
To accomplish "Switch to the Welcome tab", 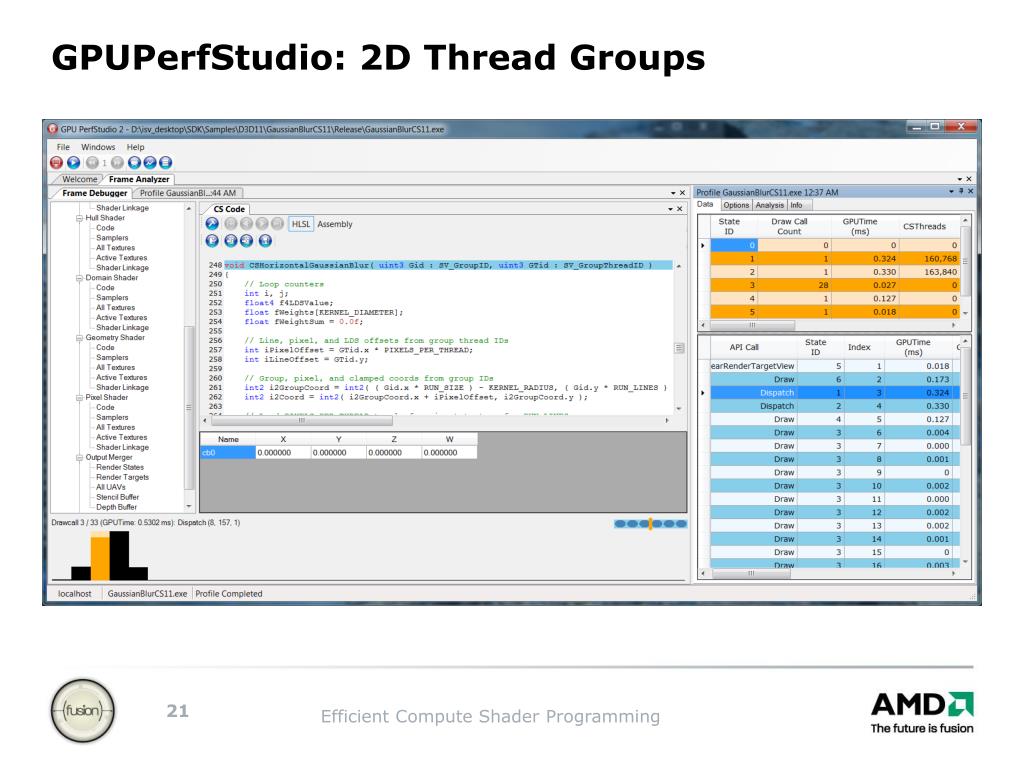I will (80, 179).
